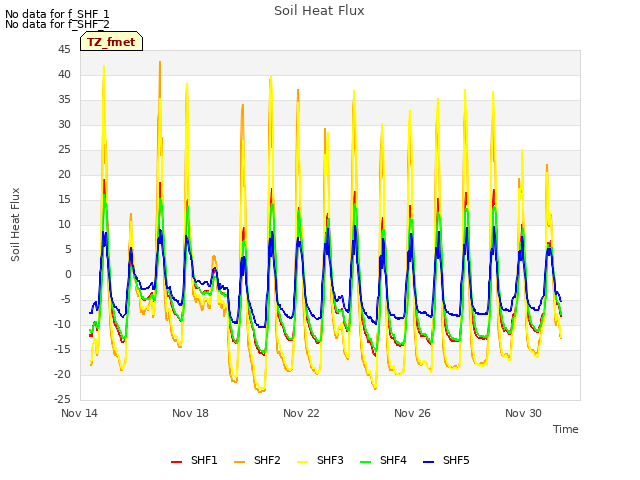Select the Nov 22 x-axis tick label
This screenshot has height=480, width=640.
301,413
